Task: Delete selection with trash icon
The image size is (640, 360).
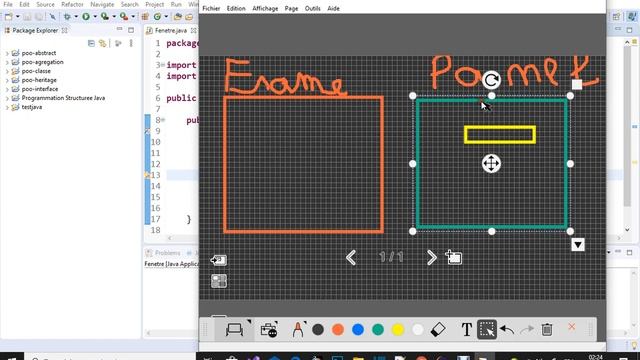Action: tap(547, 329)
